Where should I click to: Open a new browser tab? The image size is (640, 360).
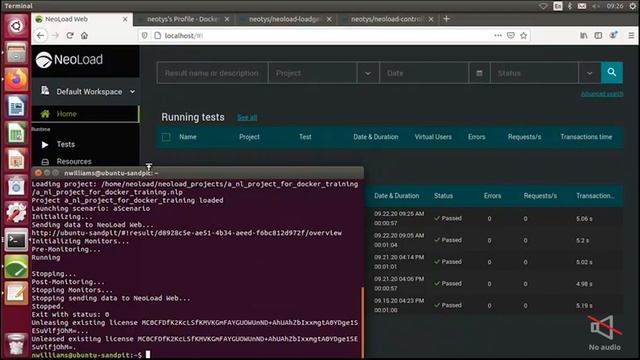pos(446,19)
